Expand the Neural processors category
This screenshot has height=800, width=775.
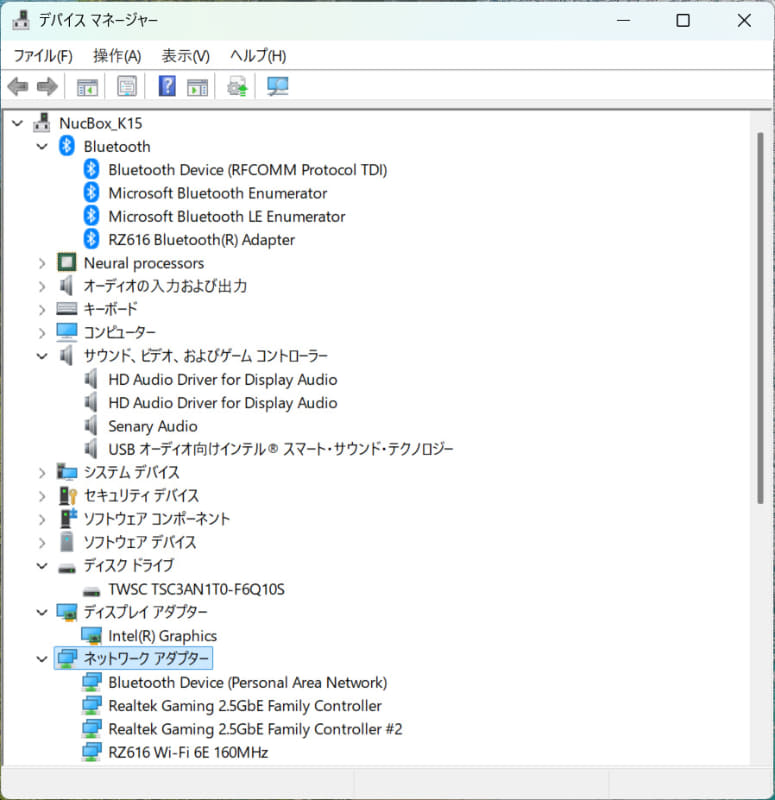click(x=42, y=263)
